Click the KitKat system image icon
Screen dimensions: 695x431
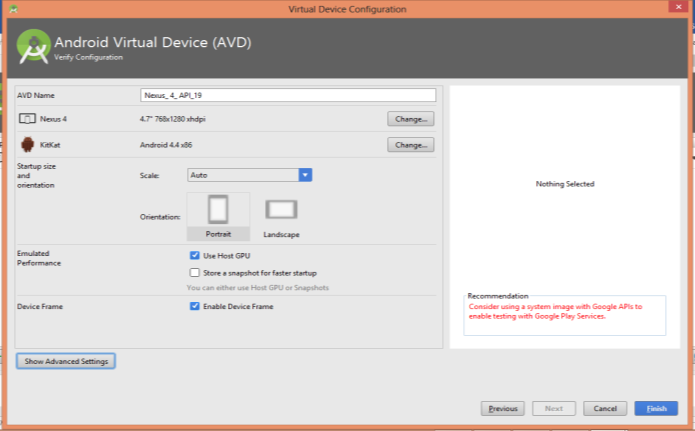27,145
